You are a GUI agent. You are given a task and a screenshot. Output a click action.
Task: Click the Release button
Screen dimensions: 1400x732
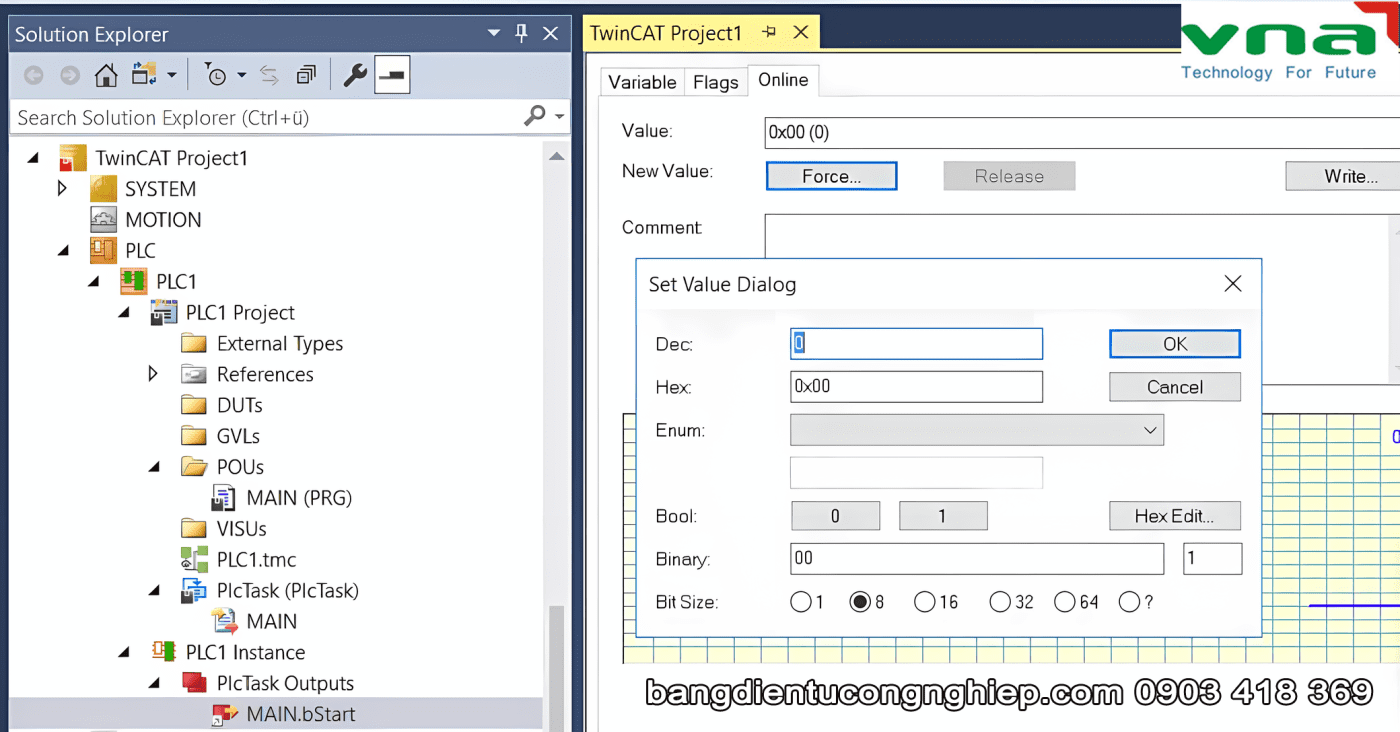pos(1009,176)
